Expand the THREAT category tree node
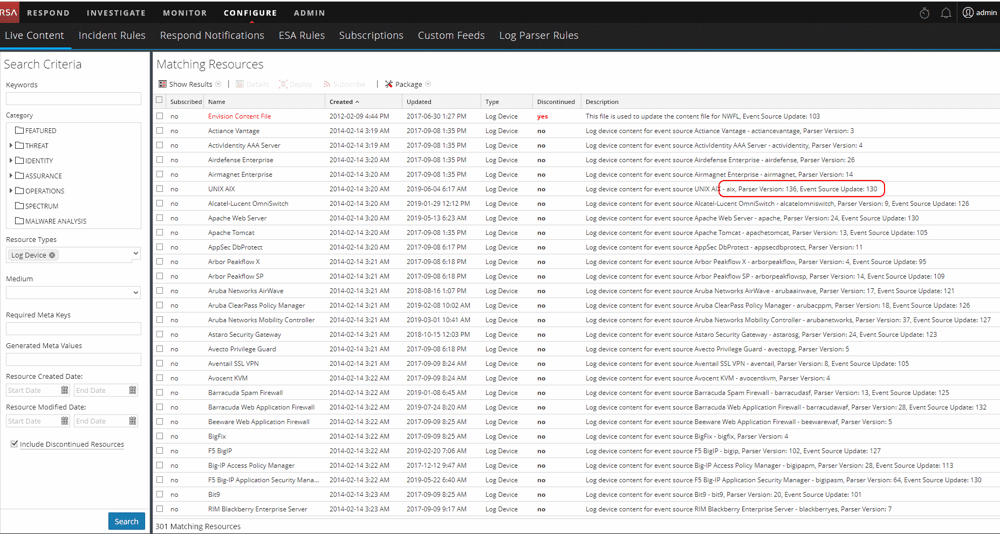The image size is (1000, 534). [10, 146]
